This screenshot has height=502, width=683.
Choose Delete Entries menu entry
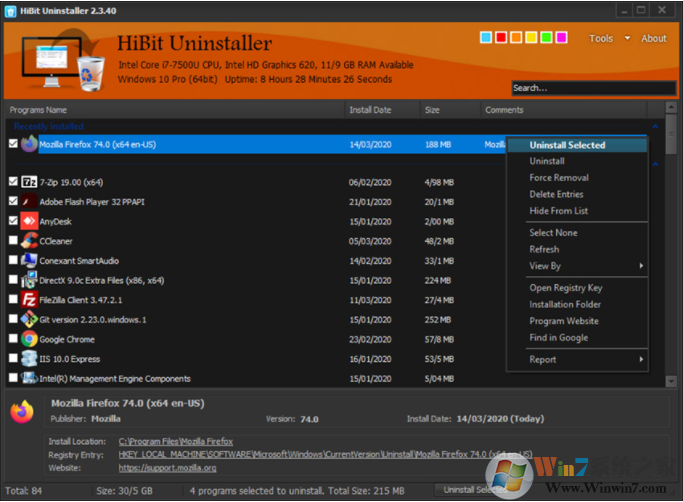(x=577, y=194)
